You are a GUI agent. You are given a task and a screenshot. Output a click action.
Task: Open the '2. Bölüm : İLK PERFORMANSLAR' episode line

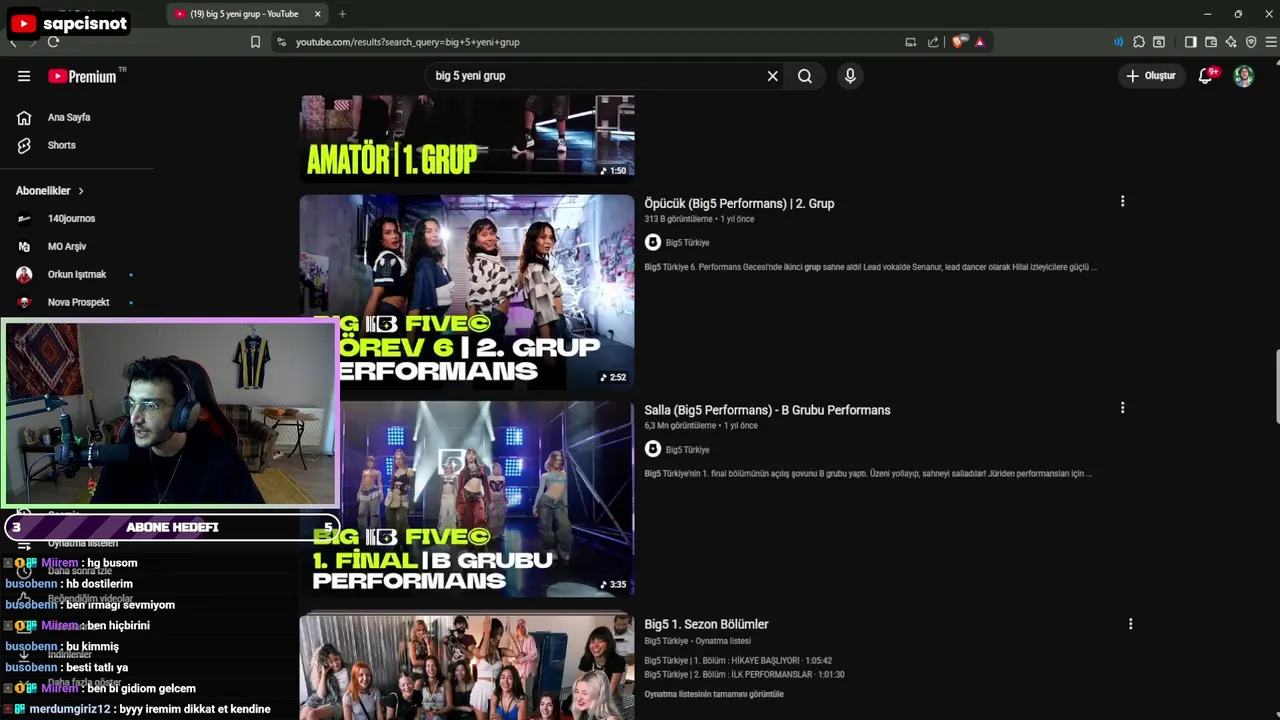pos(744,675)
